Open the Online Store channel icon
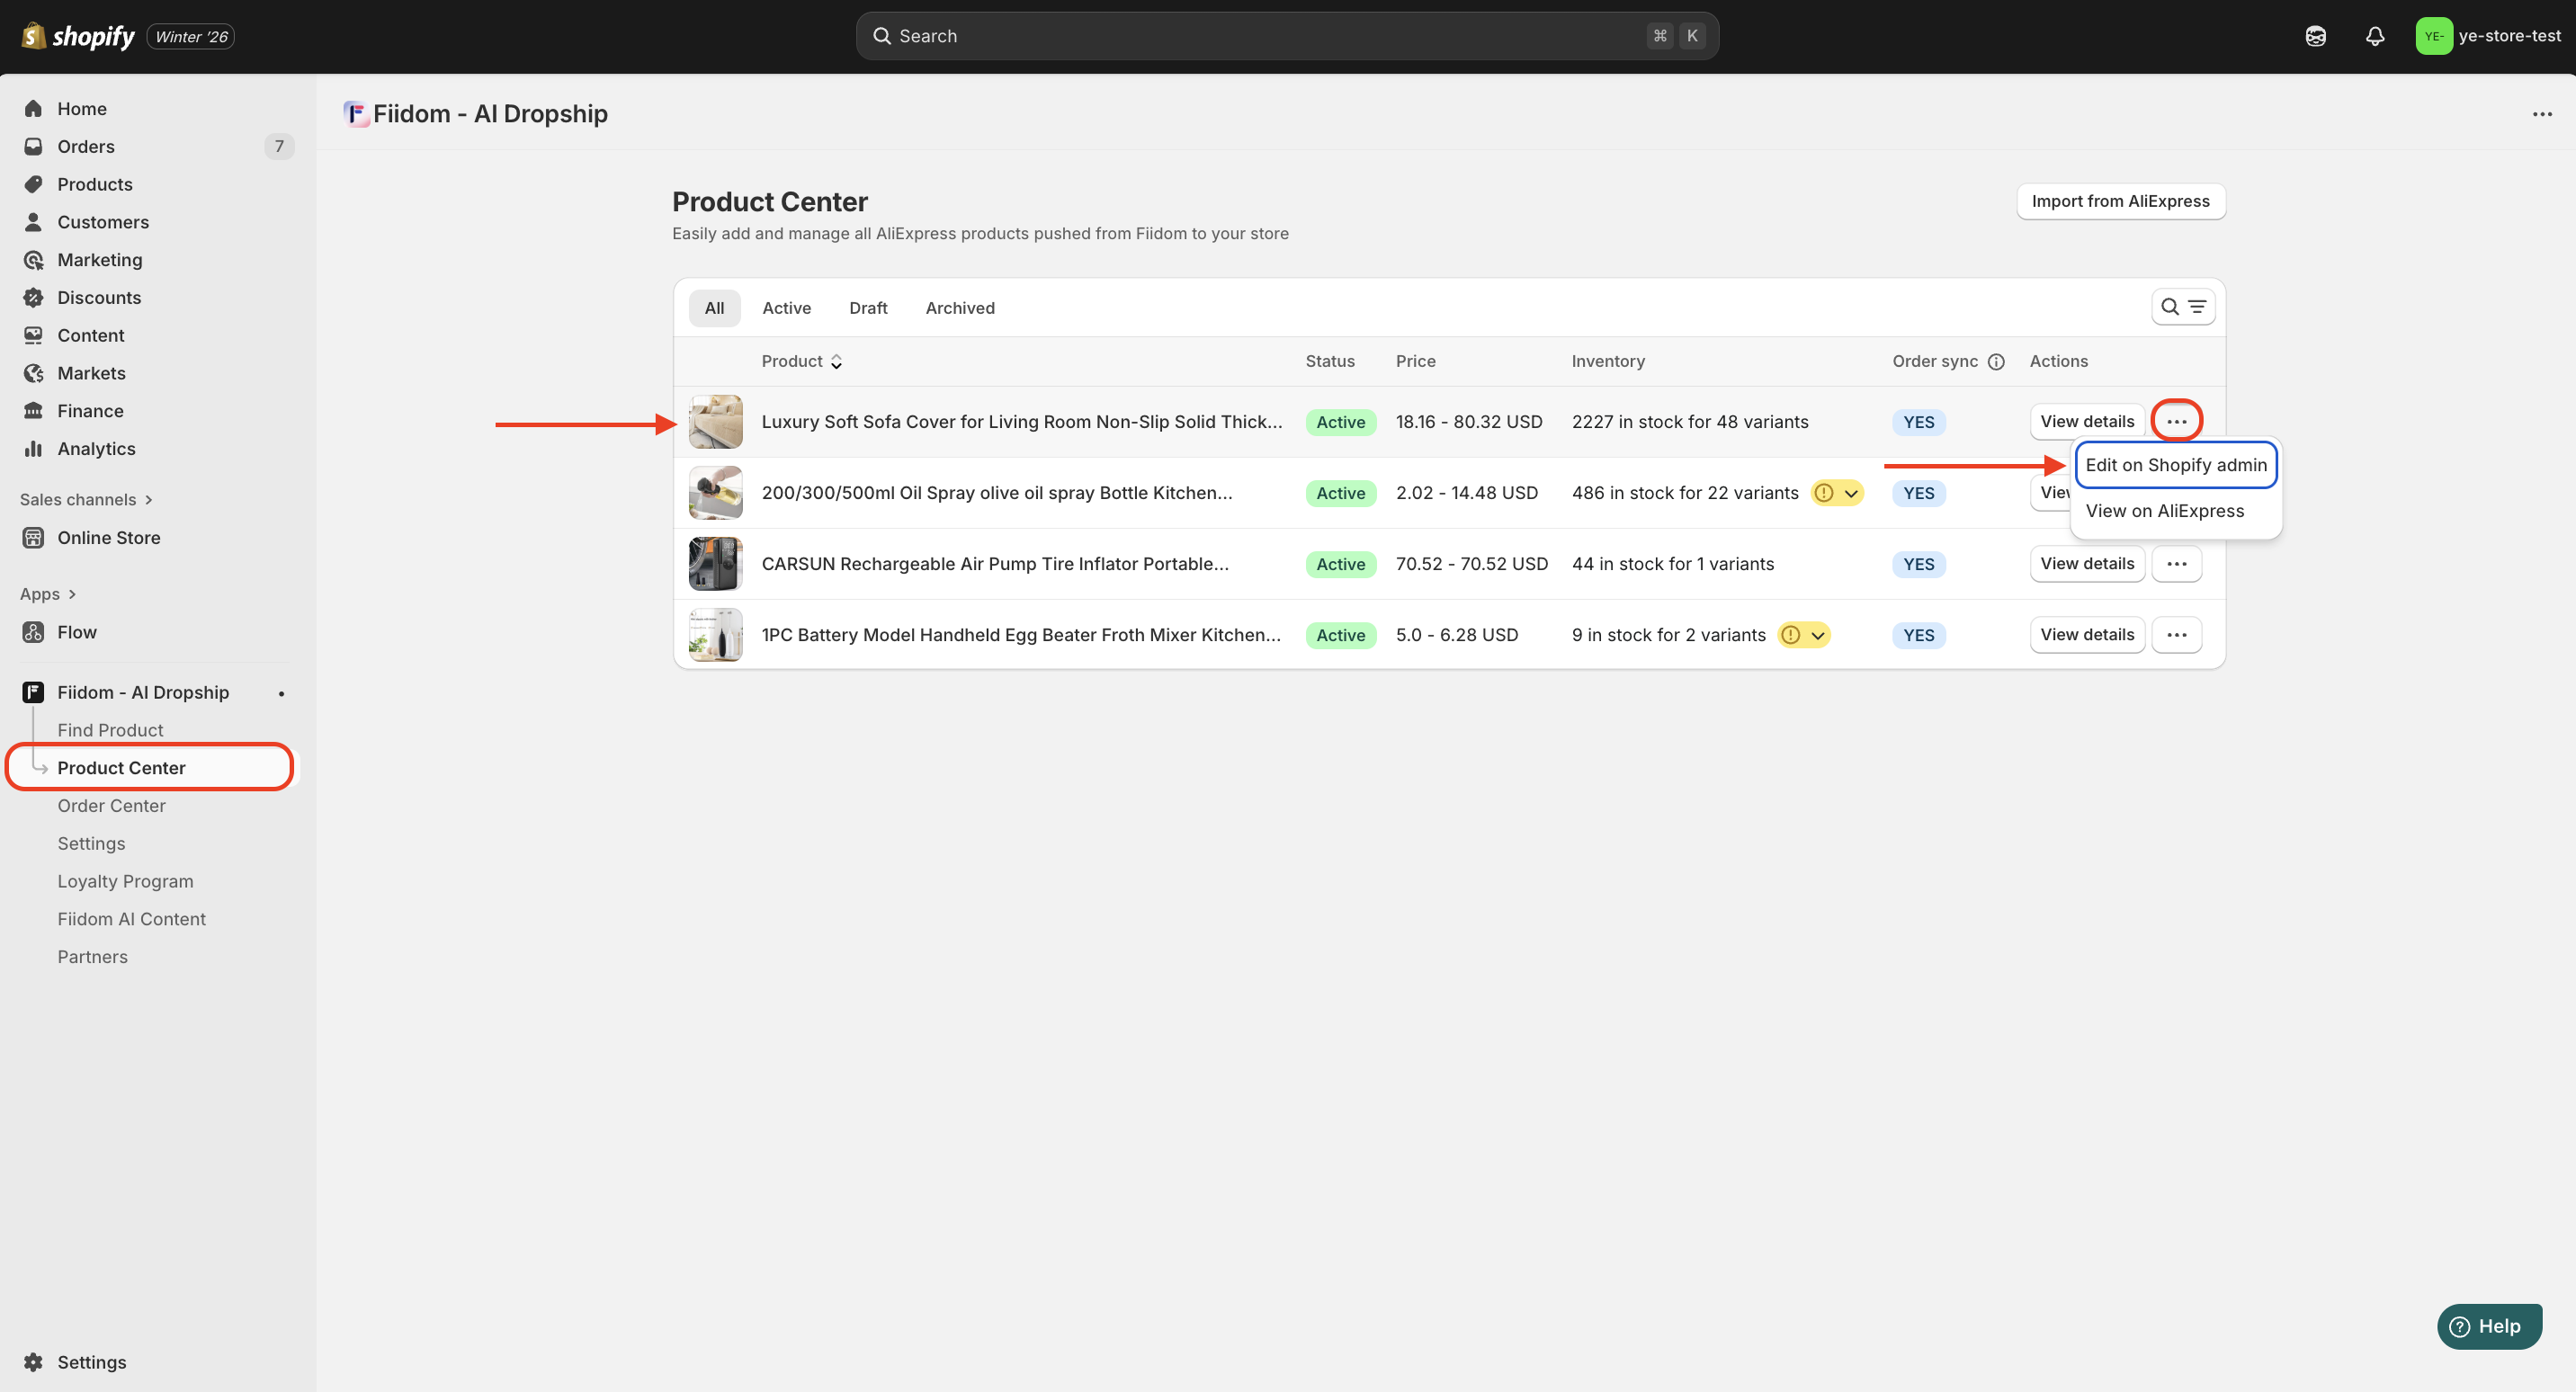Image resolution: width=2576 pixels, height=1392 pixels. (33, 538)
